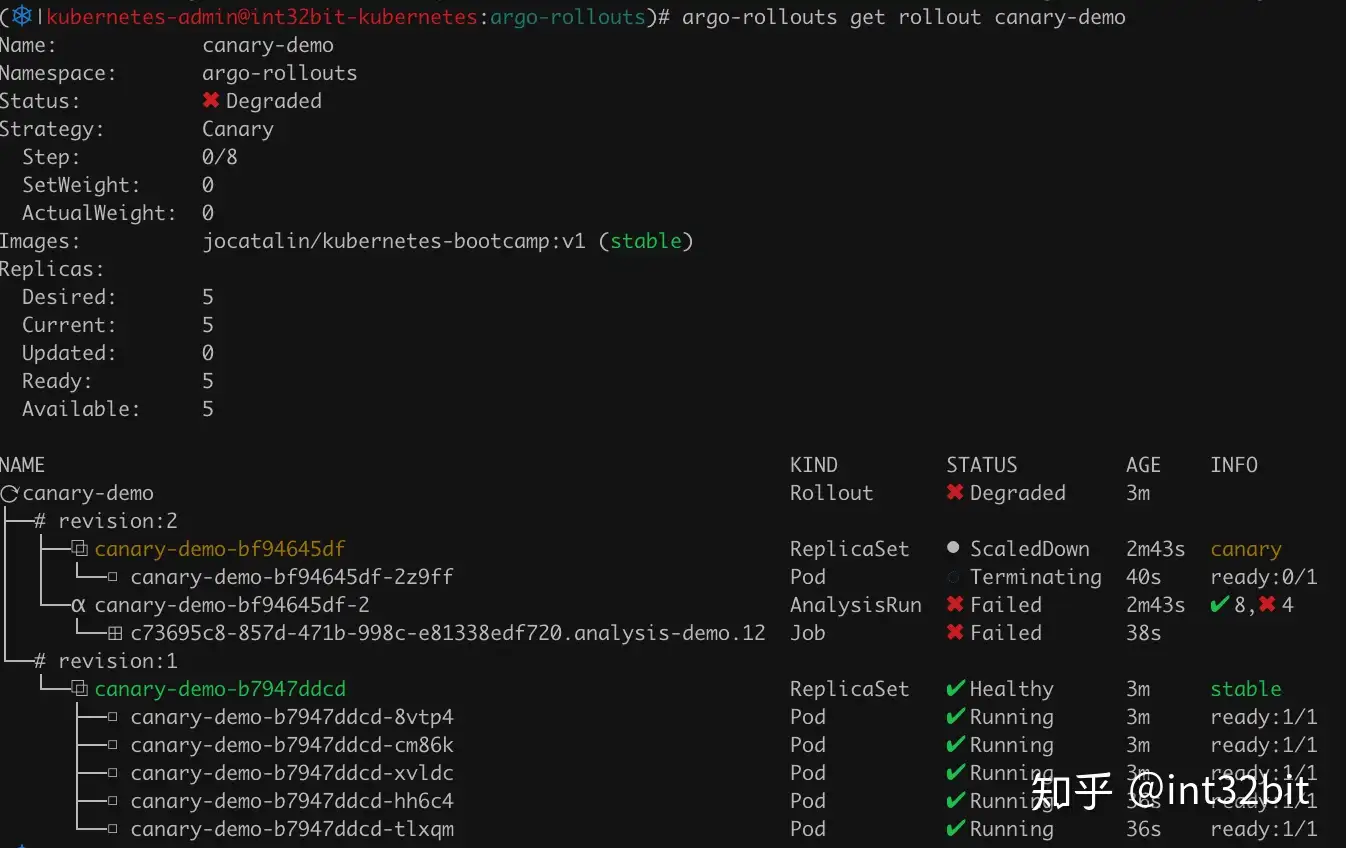Screen dimensions: 1346x848
Task: Click the Kubernetes helm icon in the prompt
Action: pyautogui.click(x=22, y=17)
